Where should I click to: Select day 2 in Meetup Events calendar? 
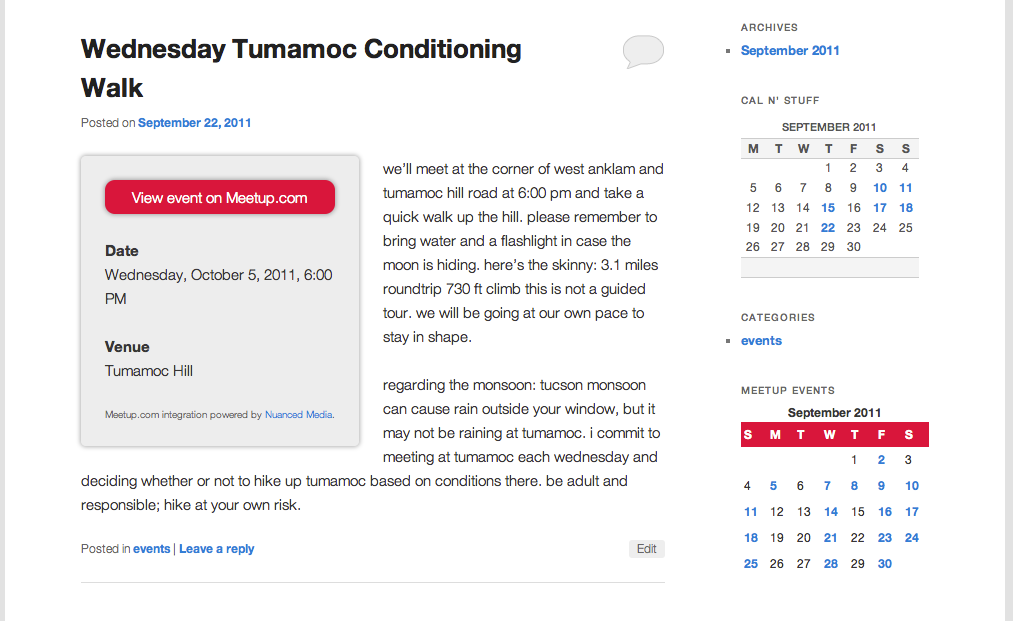(x=881, y=460)
